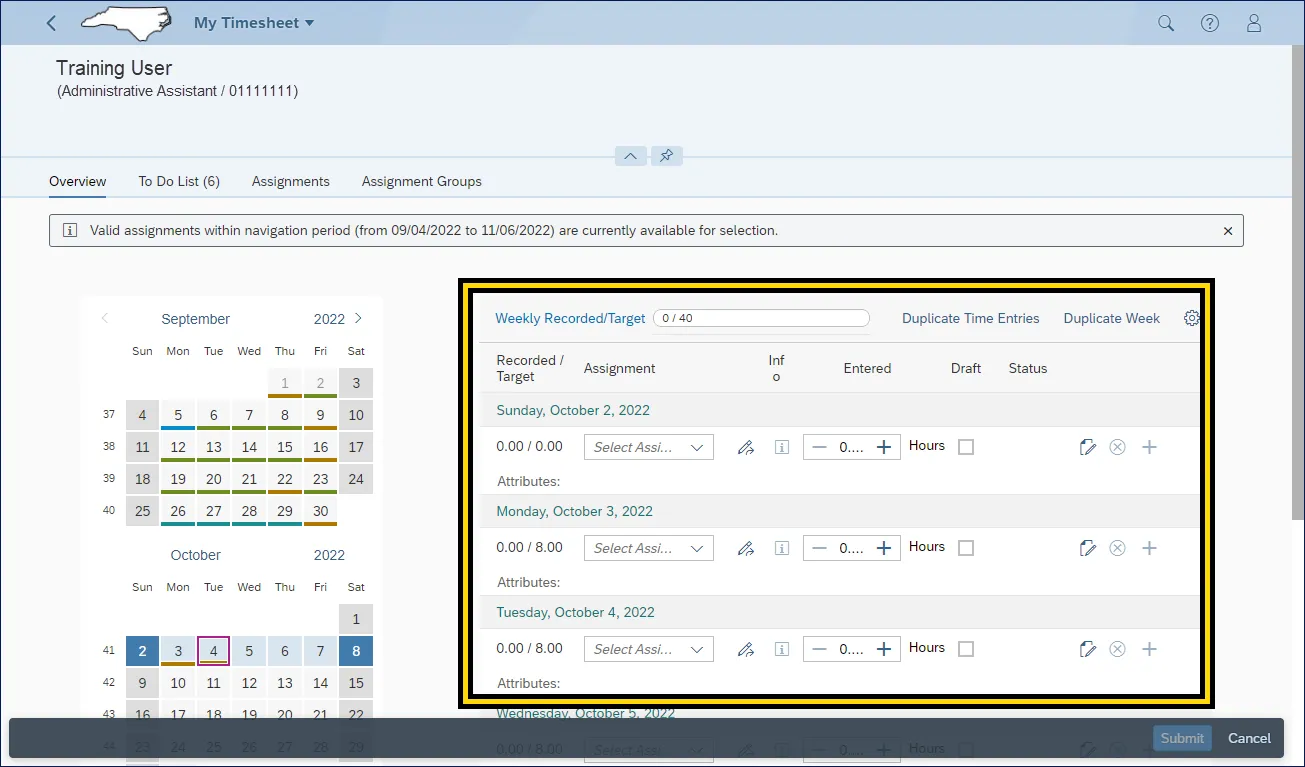Click info icon in Monday, October 3 row
The width and height of the screenshot is (1305, 767).
click(782, 548)
